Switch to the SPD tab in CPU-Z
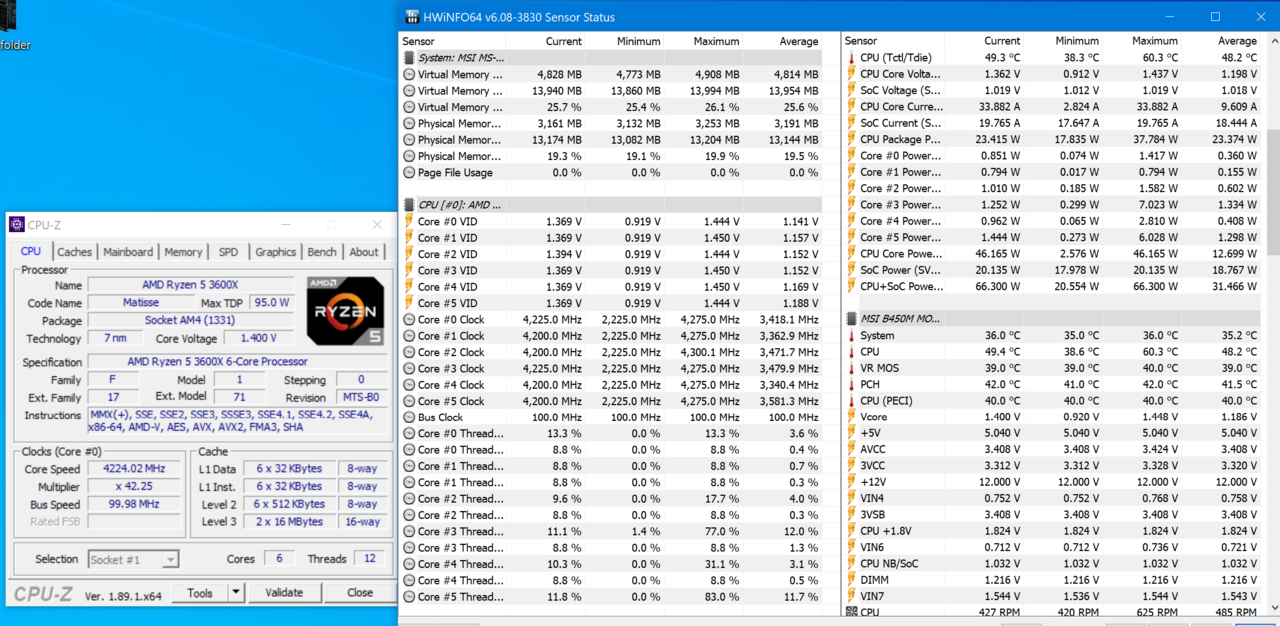The width and height of the screenshot is (1280, 626). click(x=228, y=252)
